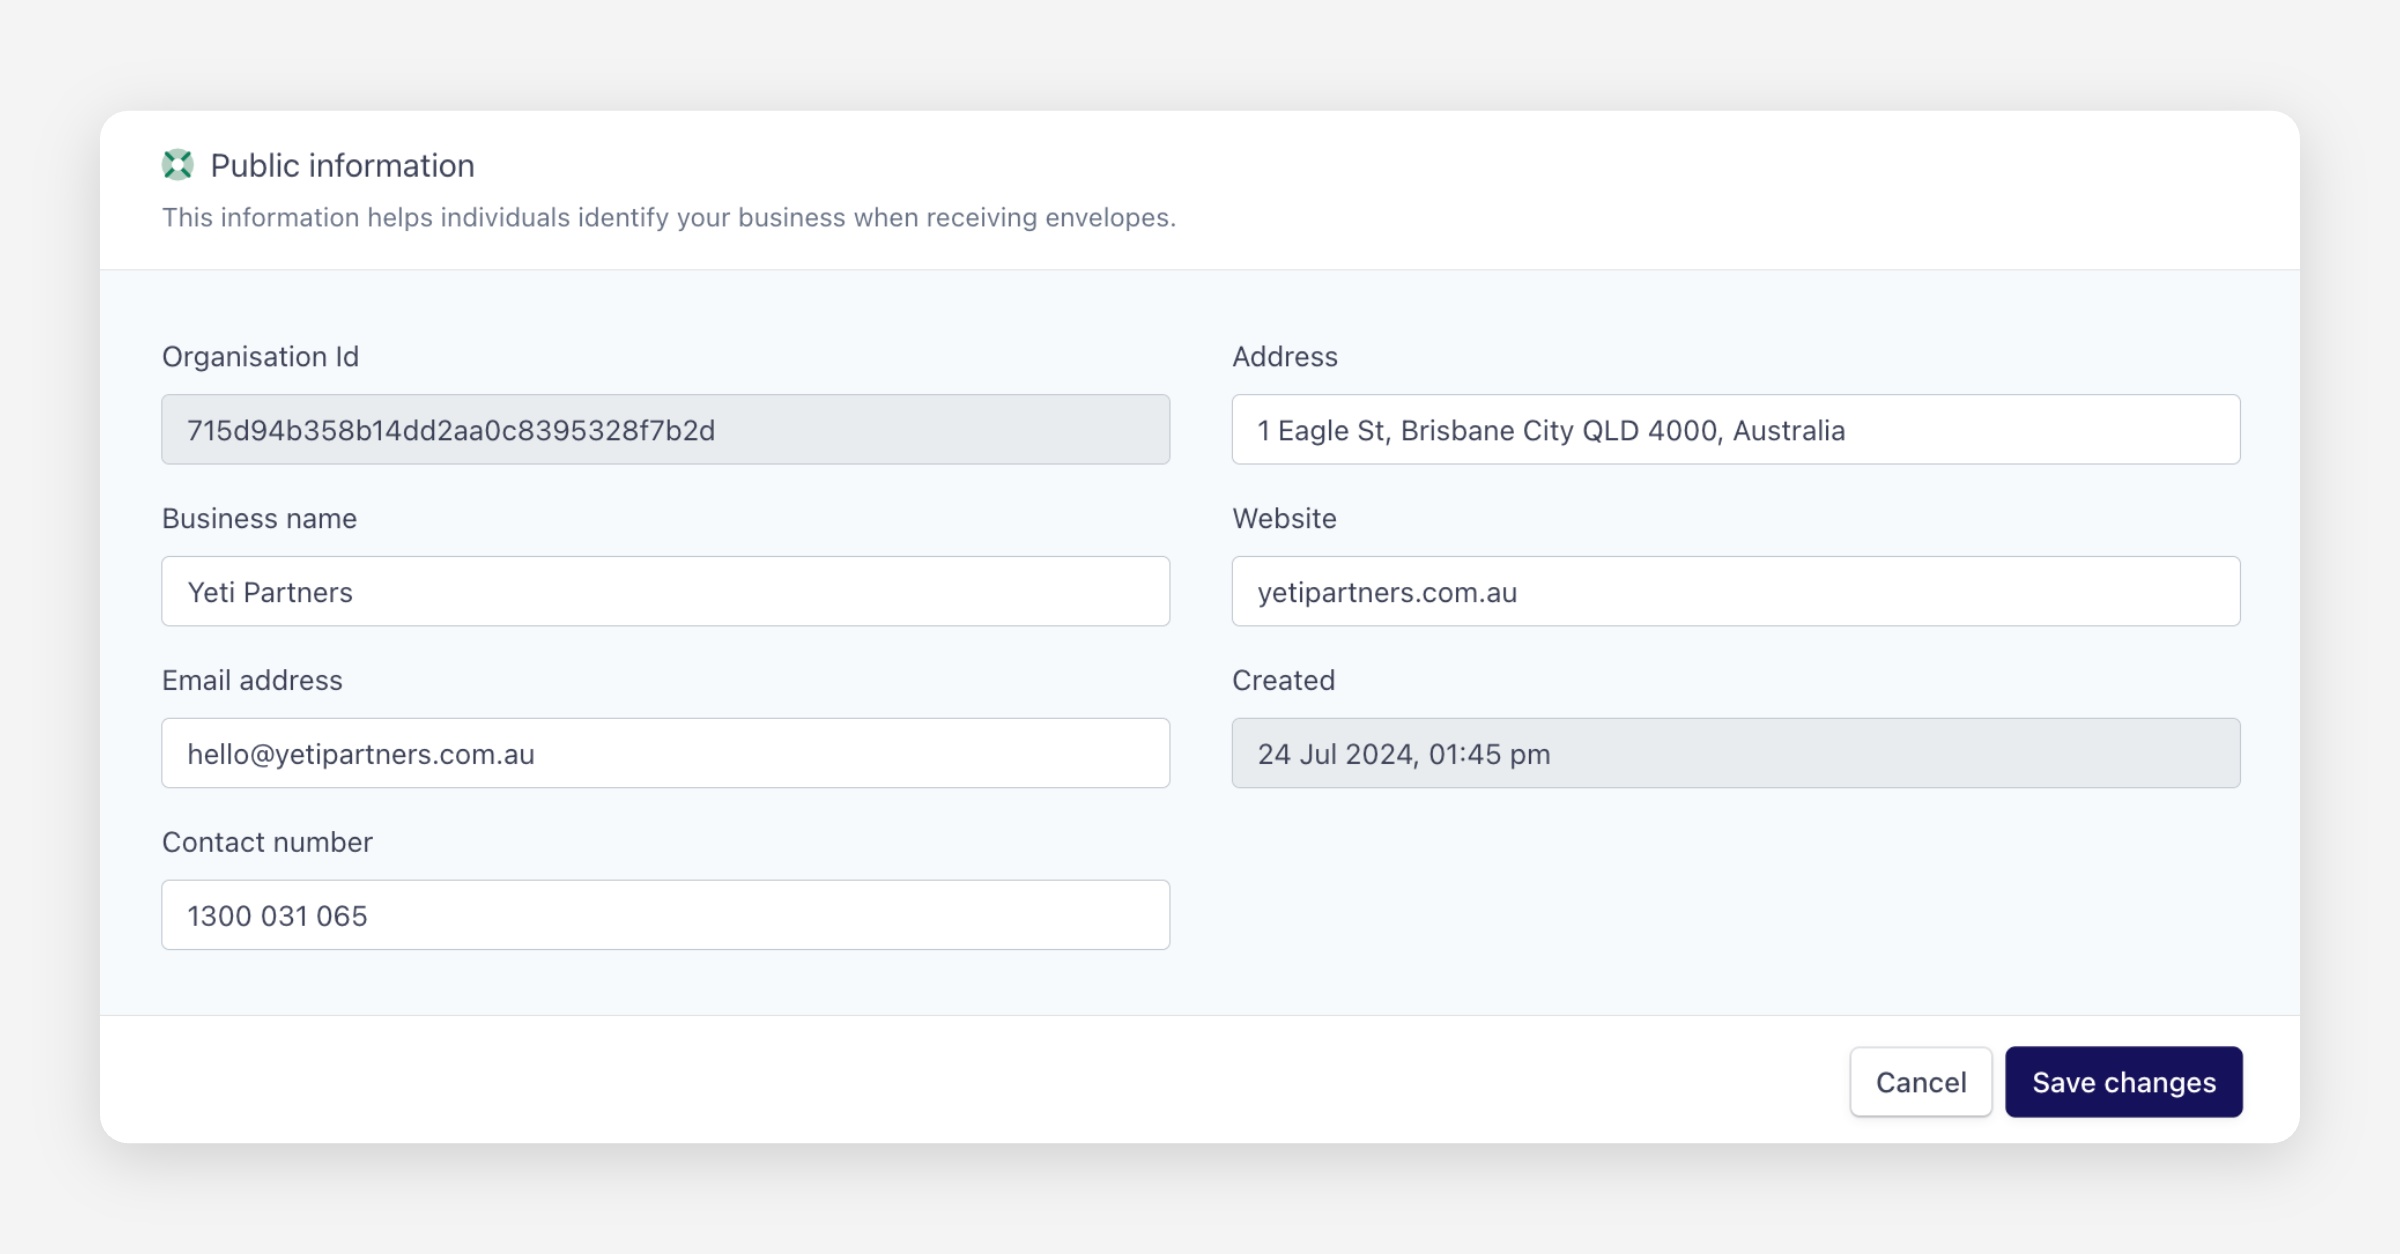Click the read-only Organisation Id field
The height and width of the screenshot is (1254, 2400).
pos(665,430)
